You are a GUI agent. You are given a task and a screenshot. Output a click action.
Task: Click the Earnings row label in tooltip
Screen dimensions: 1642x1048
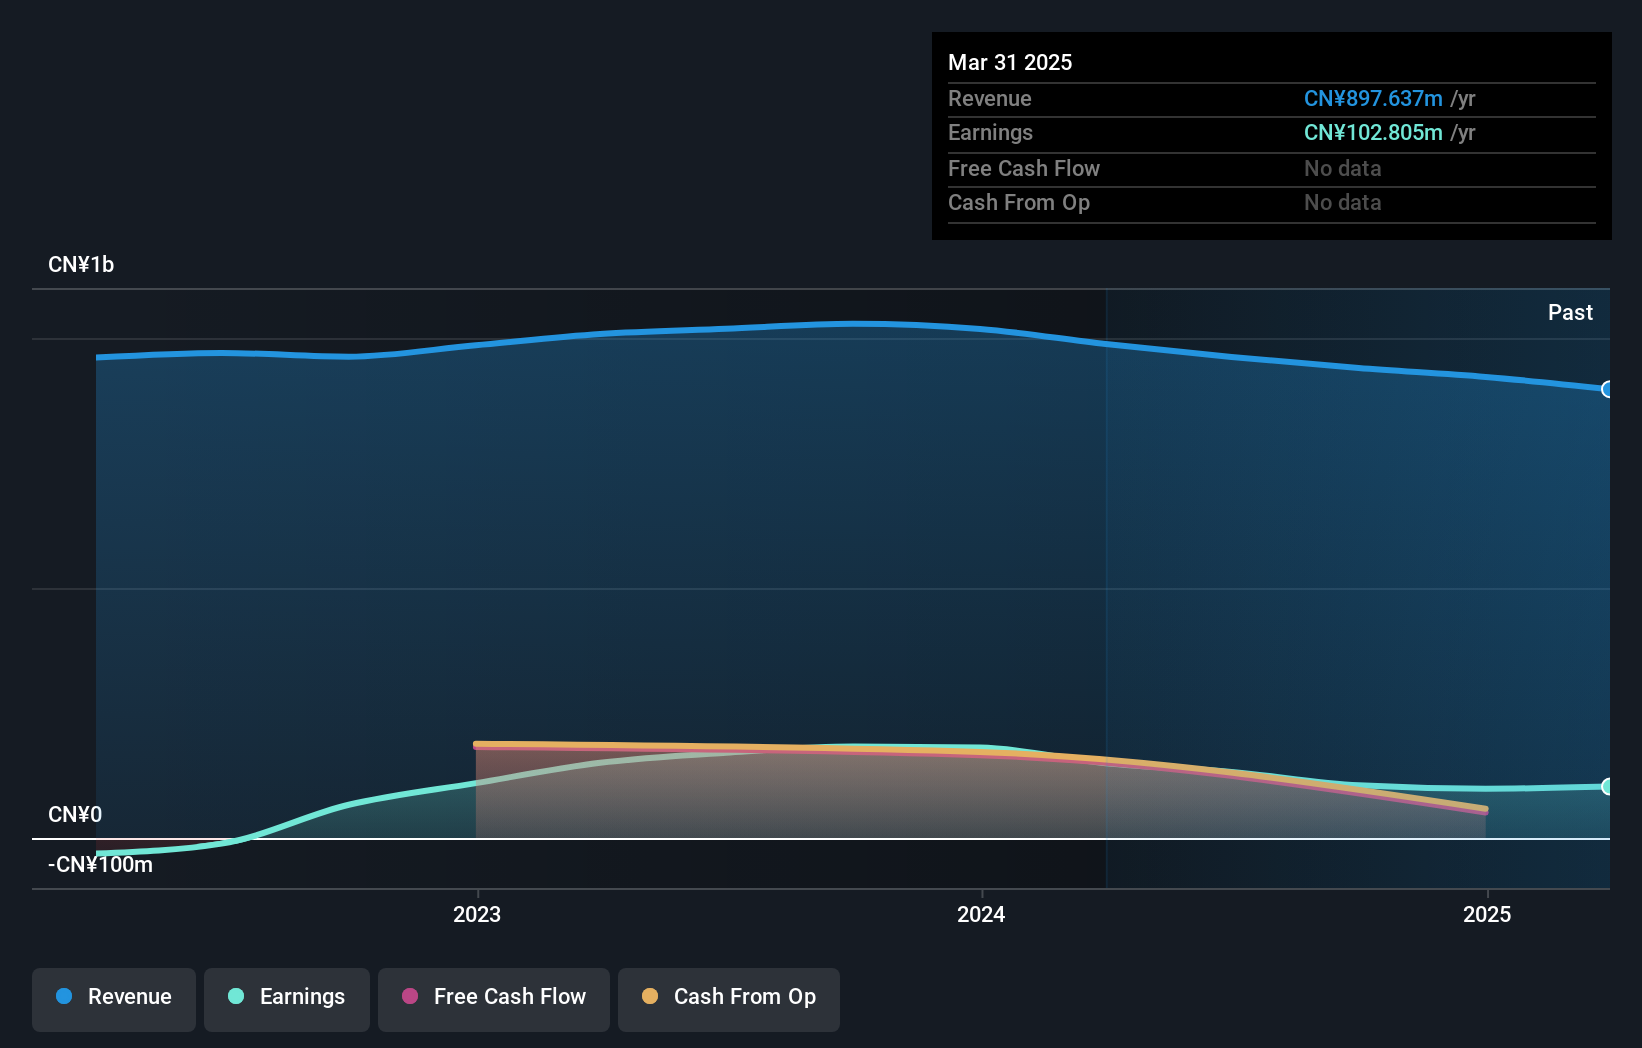coord(990,132)
